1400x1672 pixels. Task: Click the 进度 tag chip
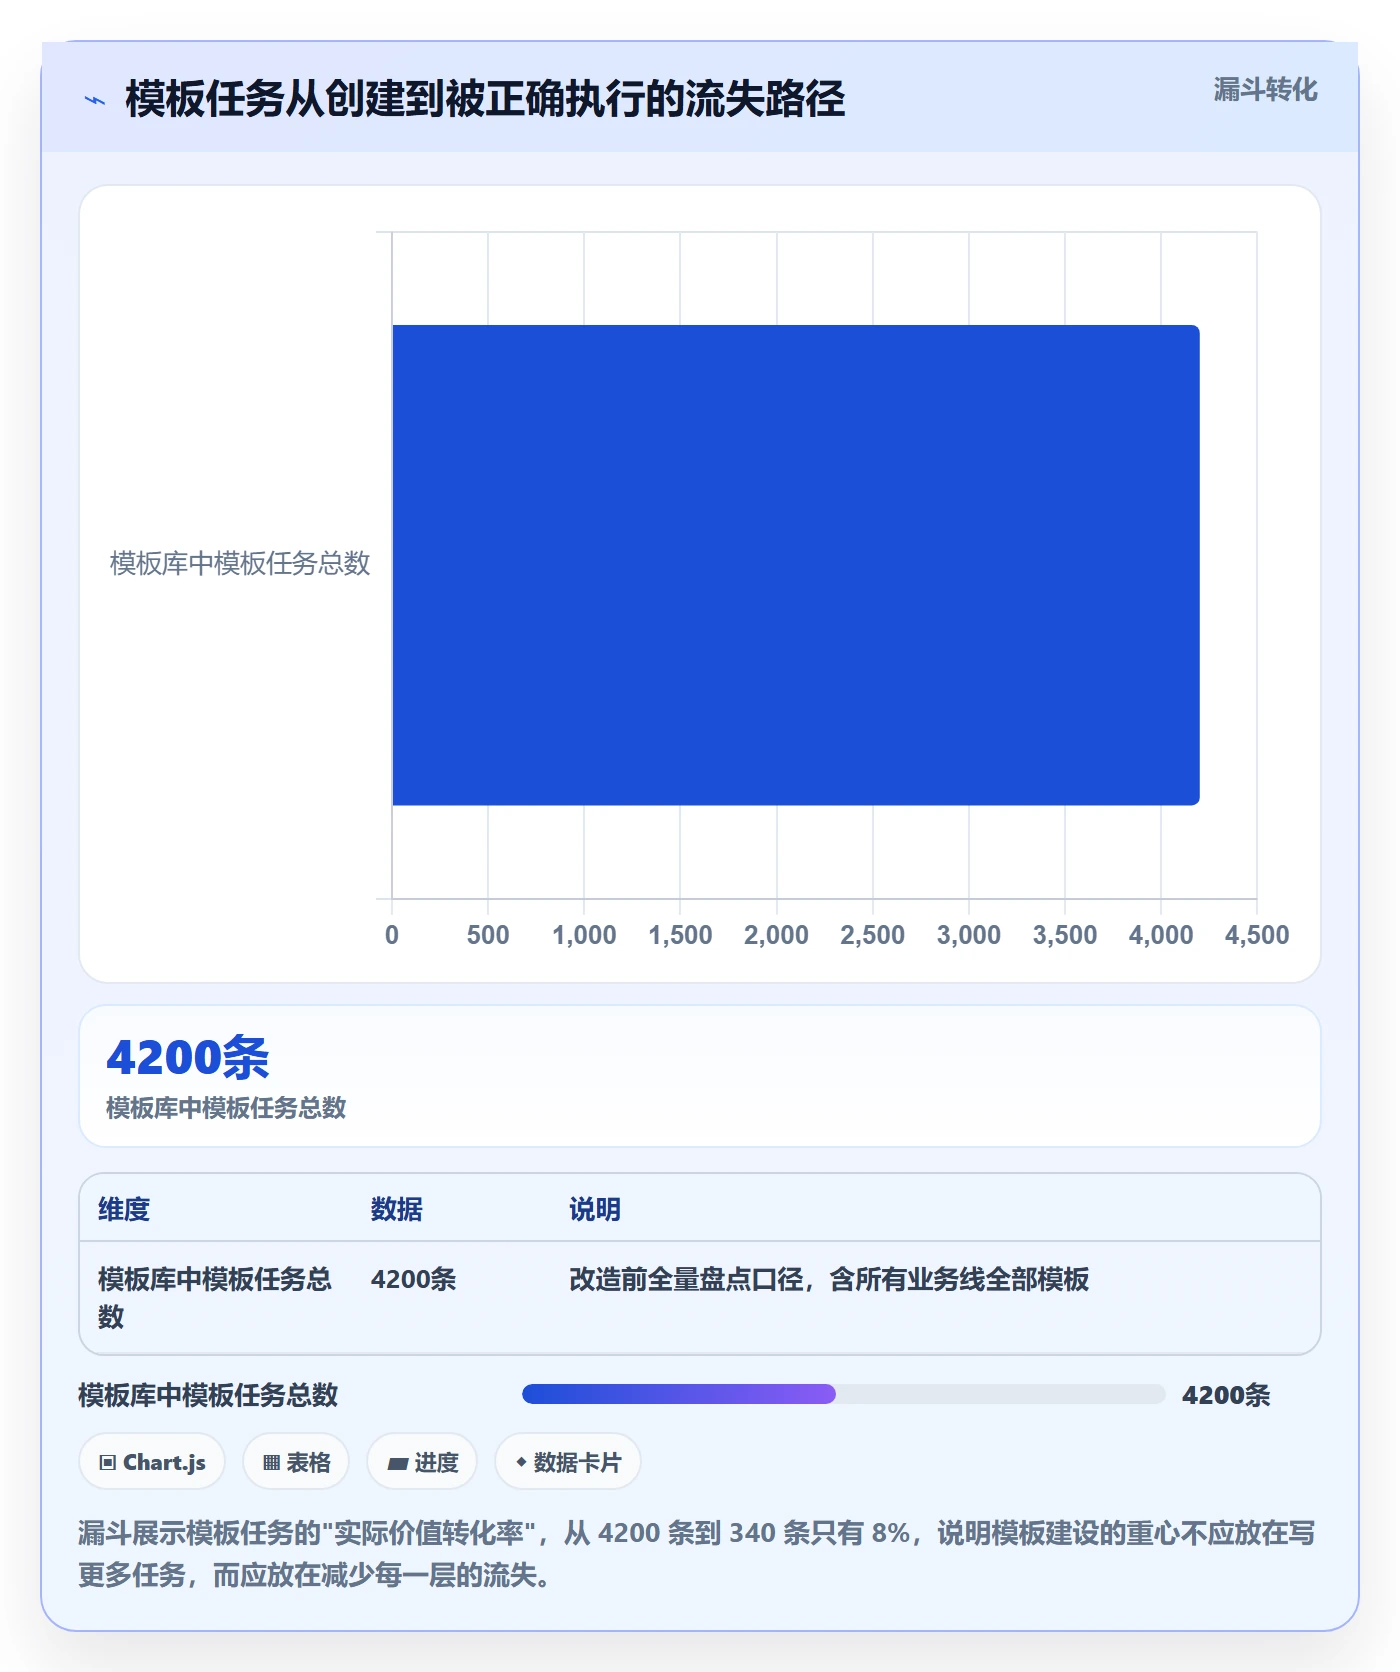point(422,1462)
